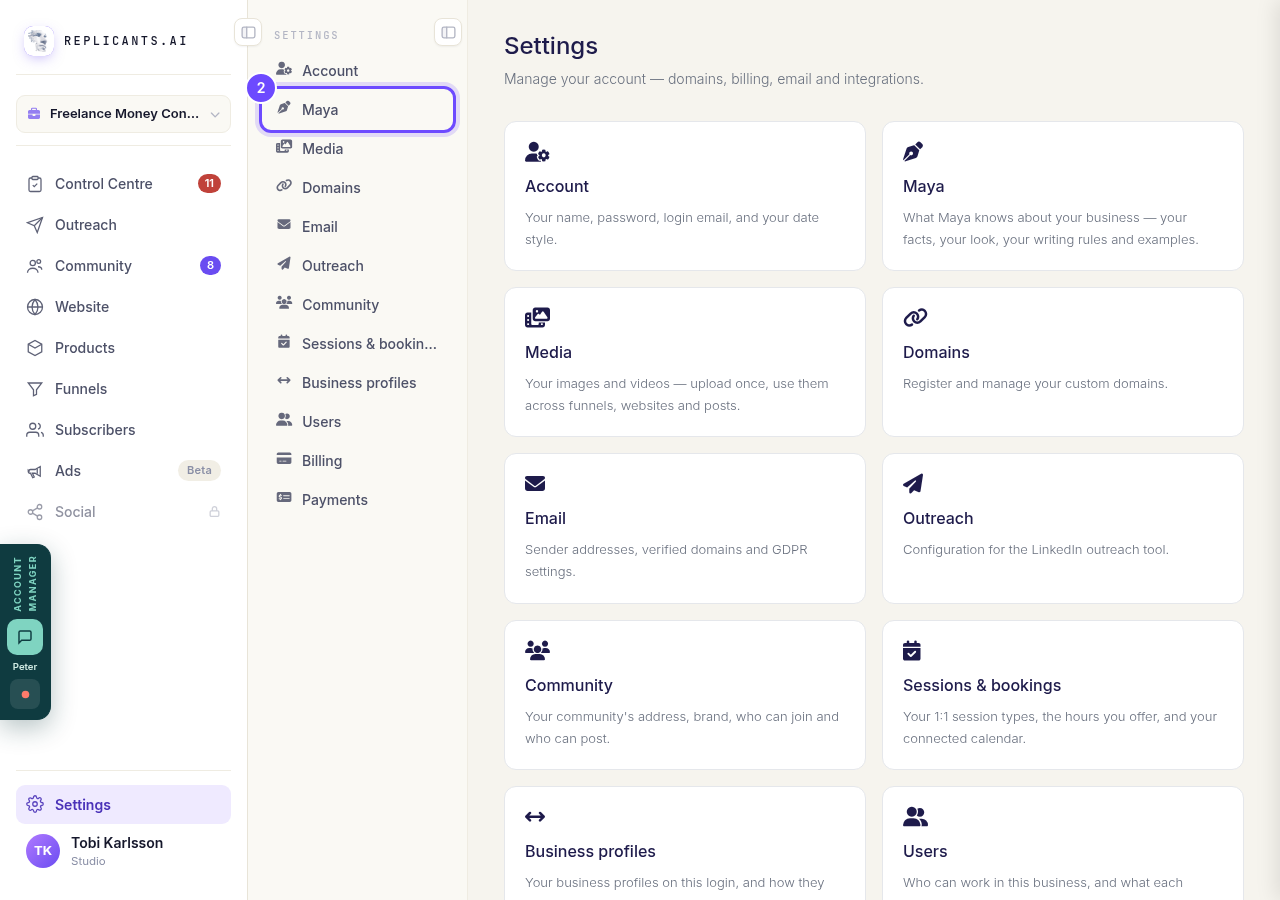
Task: Open the Domains settings card
Action: [x=1063, y=362]
